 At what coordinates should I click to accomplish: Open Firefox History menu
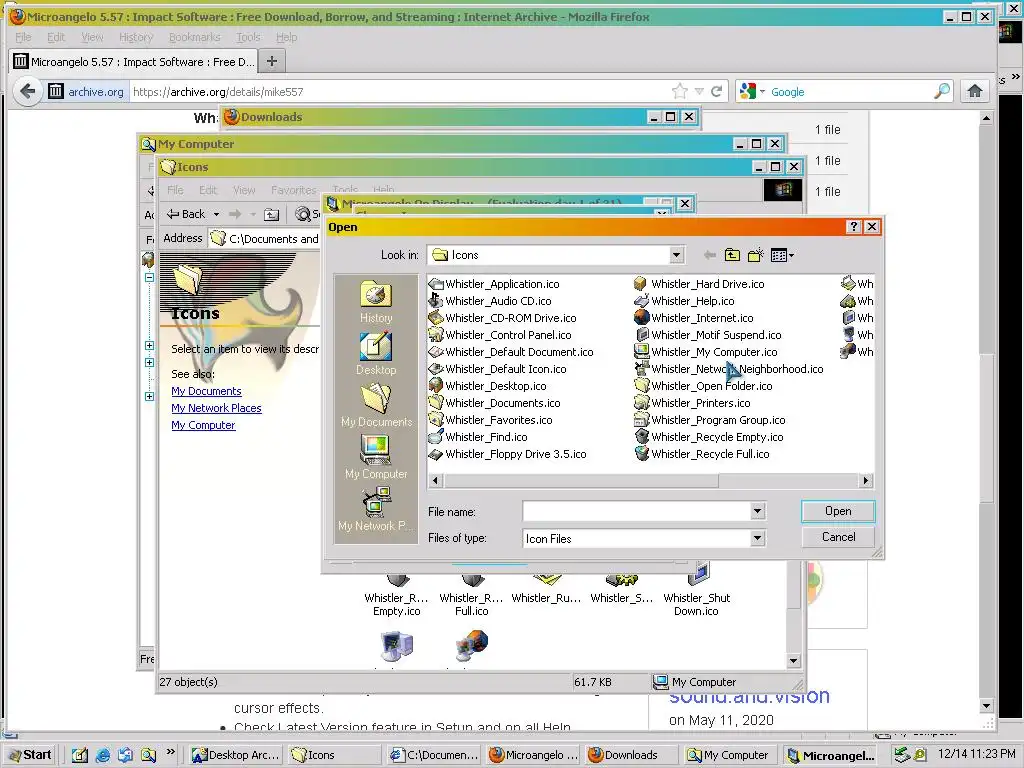(136, 37)
